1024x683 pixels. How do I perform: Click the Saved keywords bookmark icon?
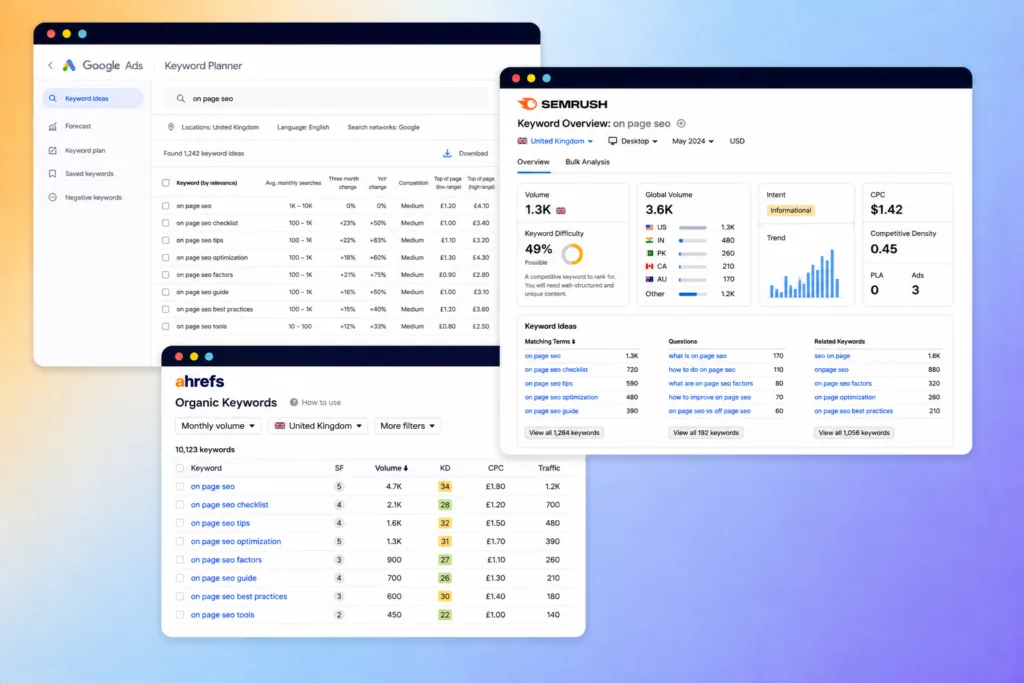[x=53, y=174]
